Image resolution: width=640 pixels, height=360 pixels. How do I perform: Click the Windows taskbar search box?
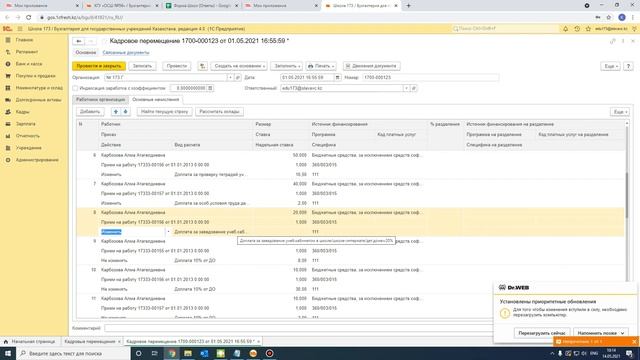click(73, 353)
